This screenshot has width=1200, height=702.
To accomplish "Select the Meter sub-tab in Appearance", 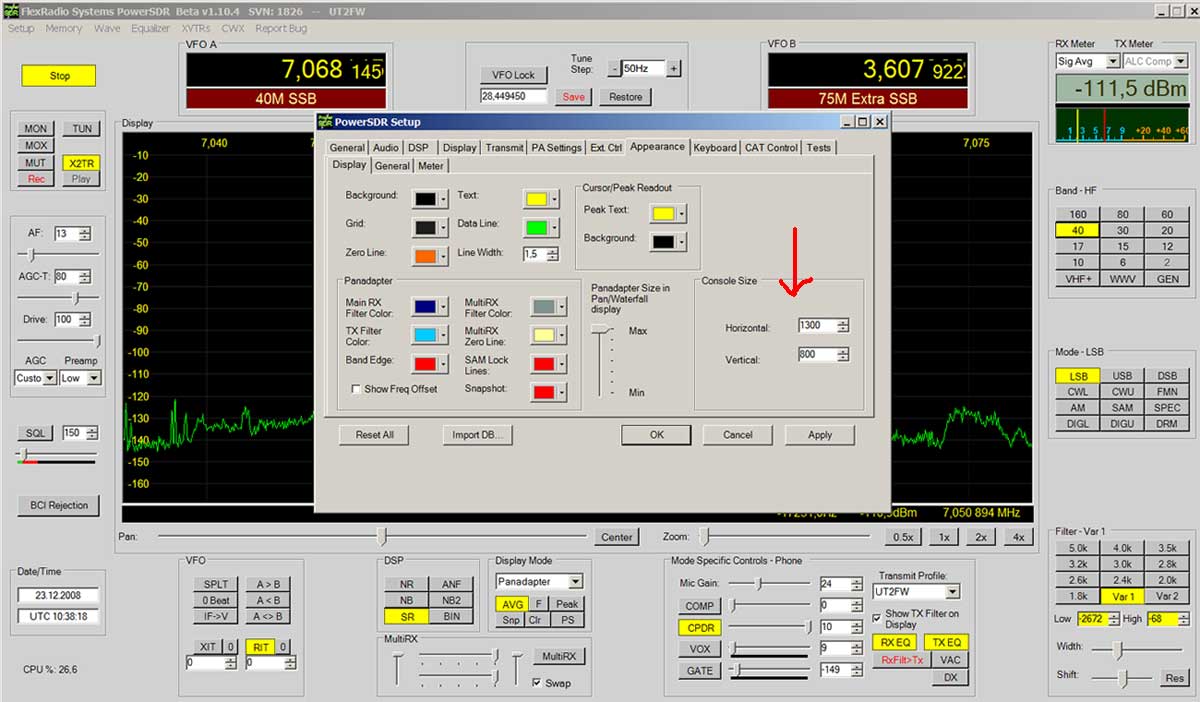I will click(x=431, y=166).
